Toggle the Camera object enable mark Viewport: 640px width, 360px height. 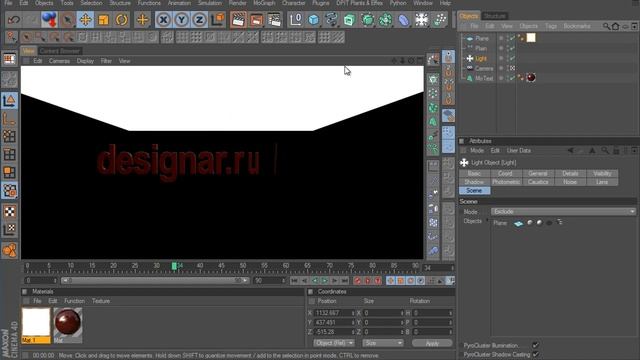(512, 68)
